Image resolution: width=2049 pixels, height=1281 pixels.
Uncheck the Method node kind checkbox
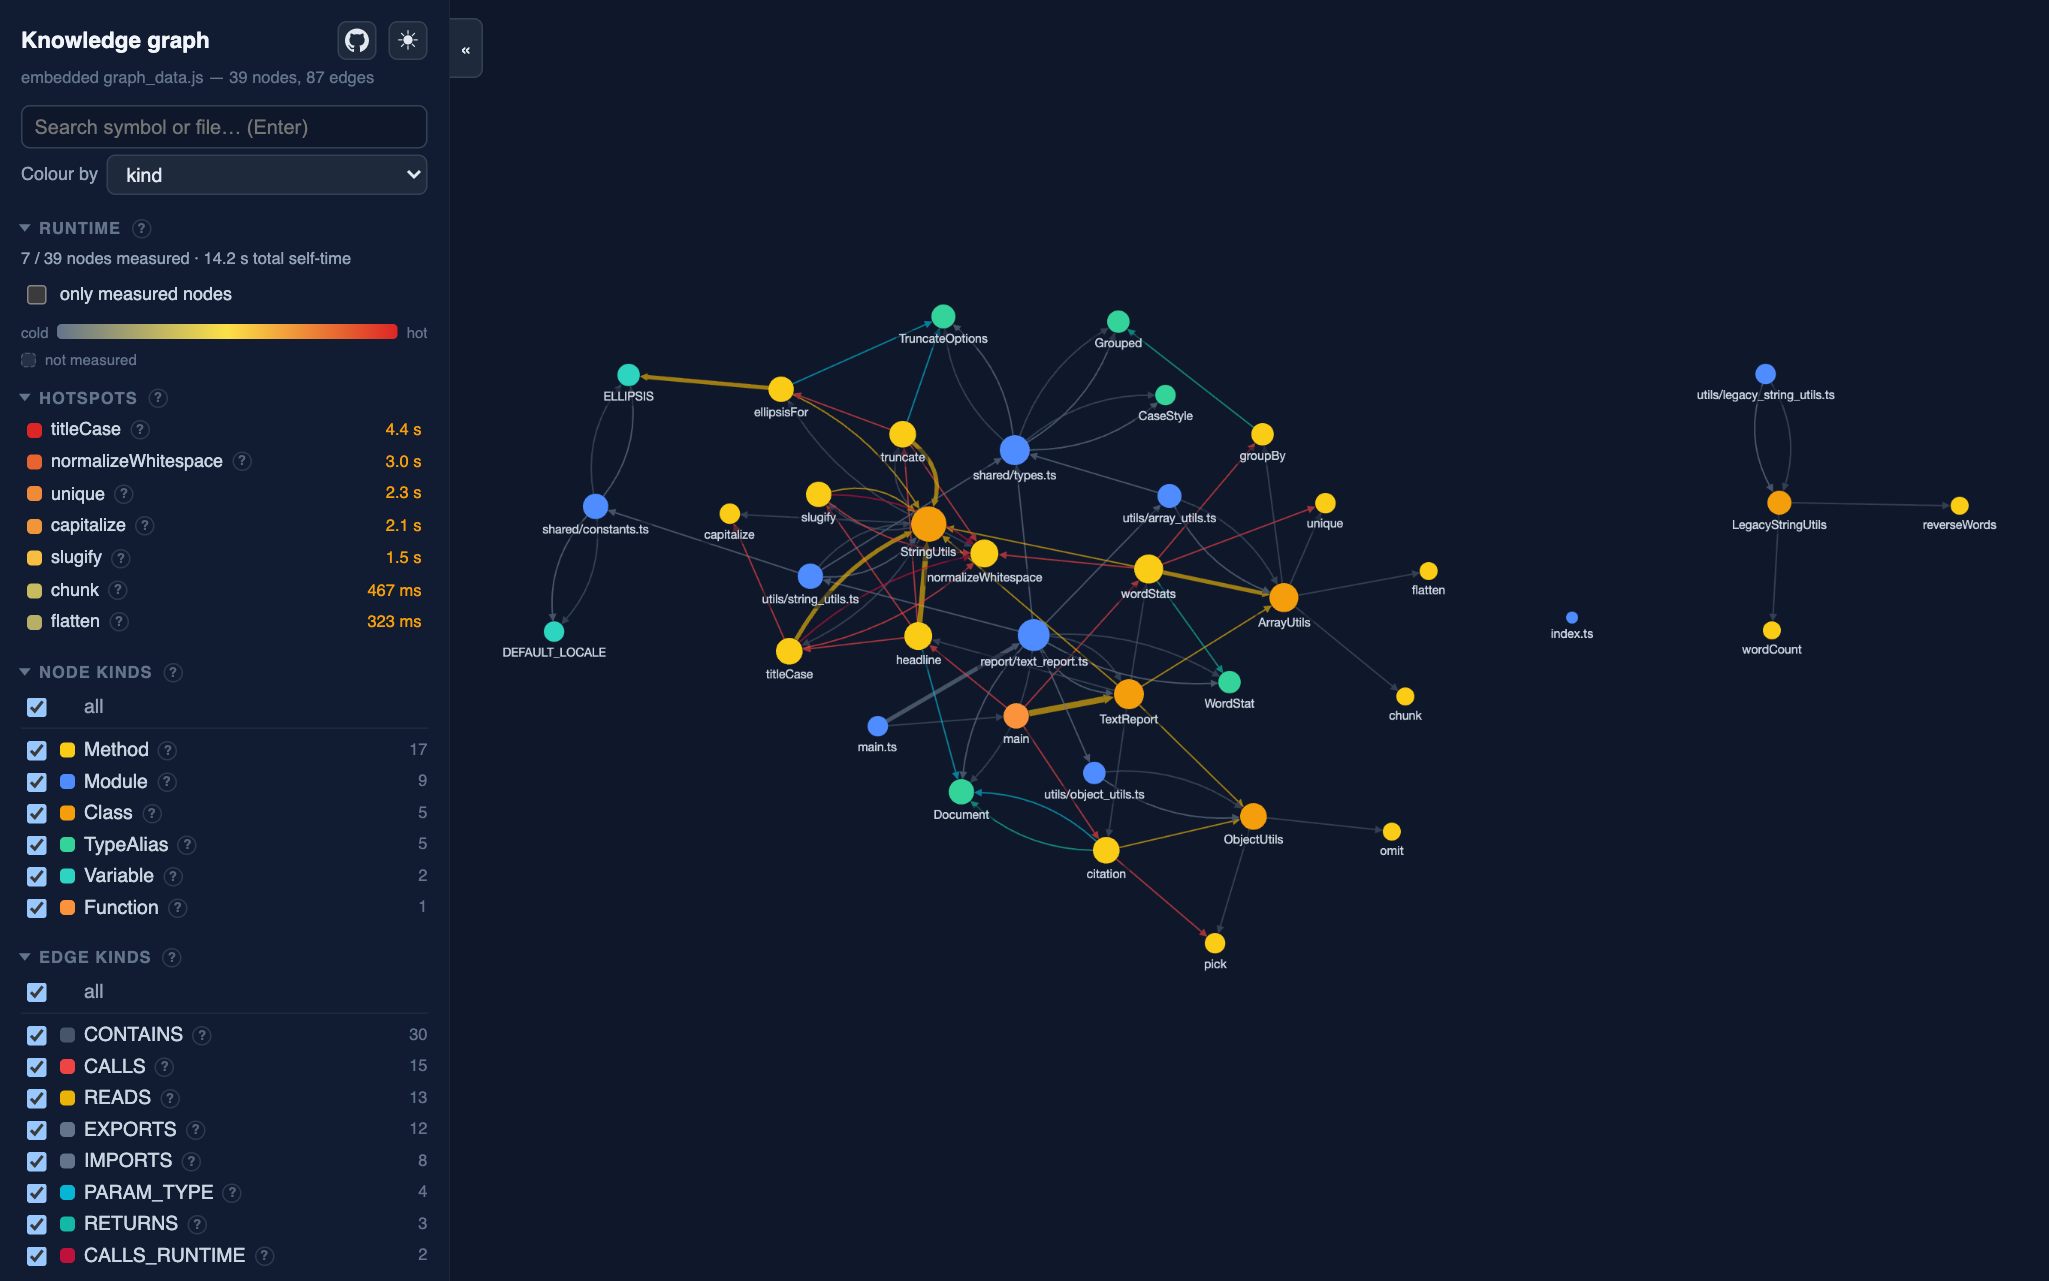(x=37, y=750)
